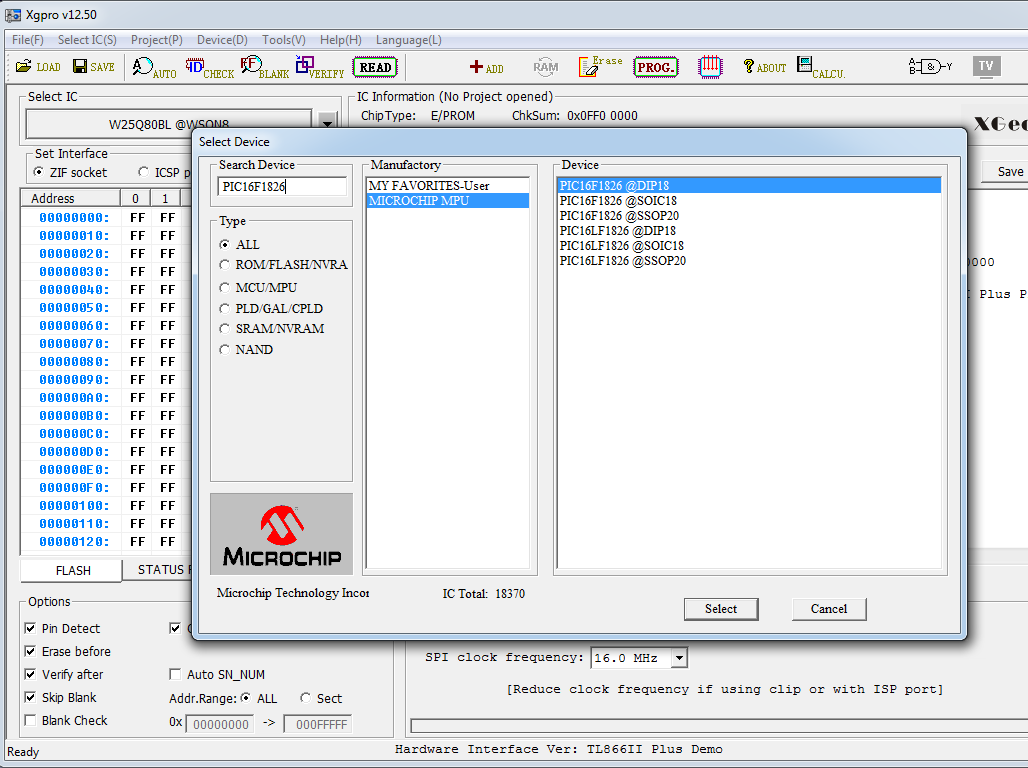
Task: Open the CALCU. calculator tool
Action: coord(821,68)
